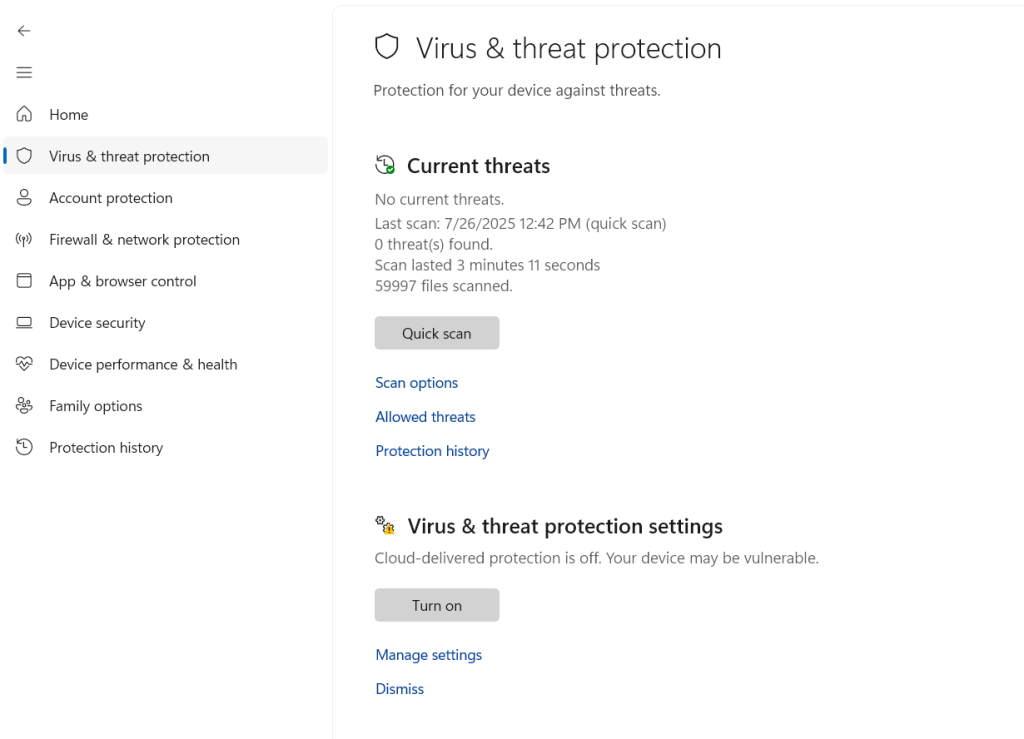1024x739 pixels.
Task: Dismiss the cloud protection warning
Action: 399,689
